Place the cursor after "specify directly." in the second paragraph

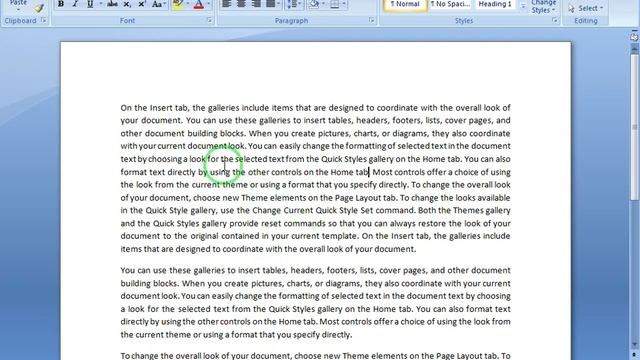point(352,335)
